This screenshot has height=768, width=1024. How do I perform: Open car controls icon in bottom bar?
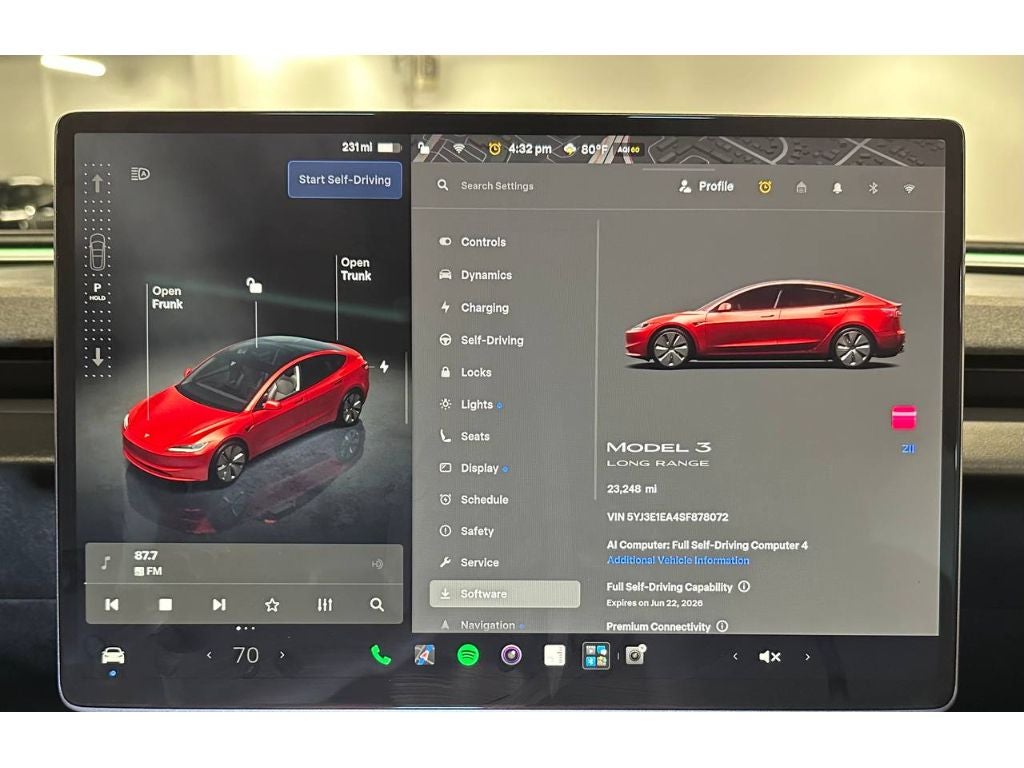click(x=113, y=655)
